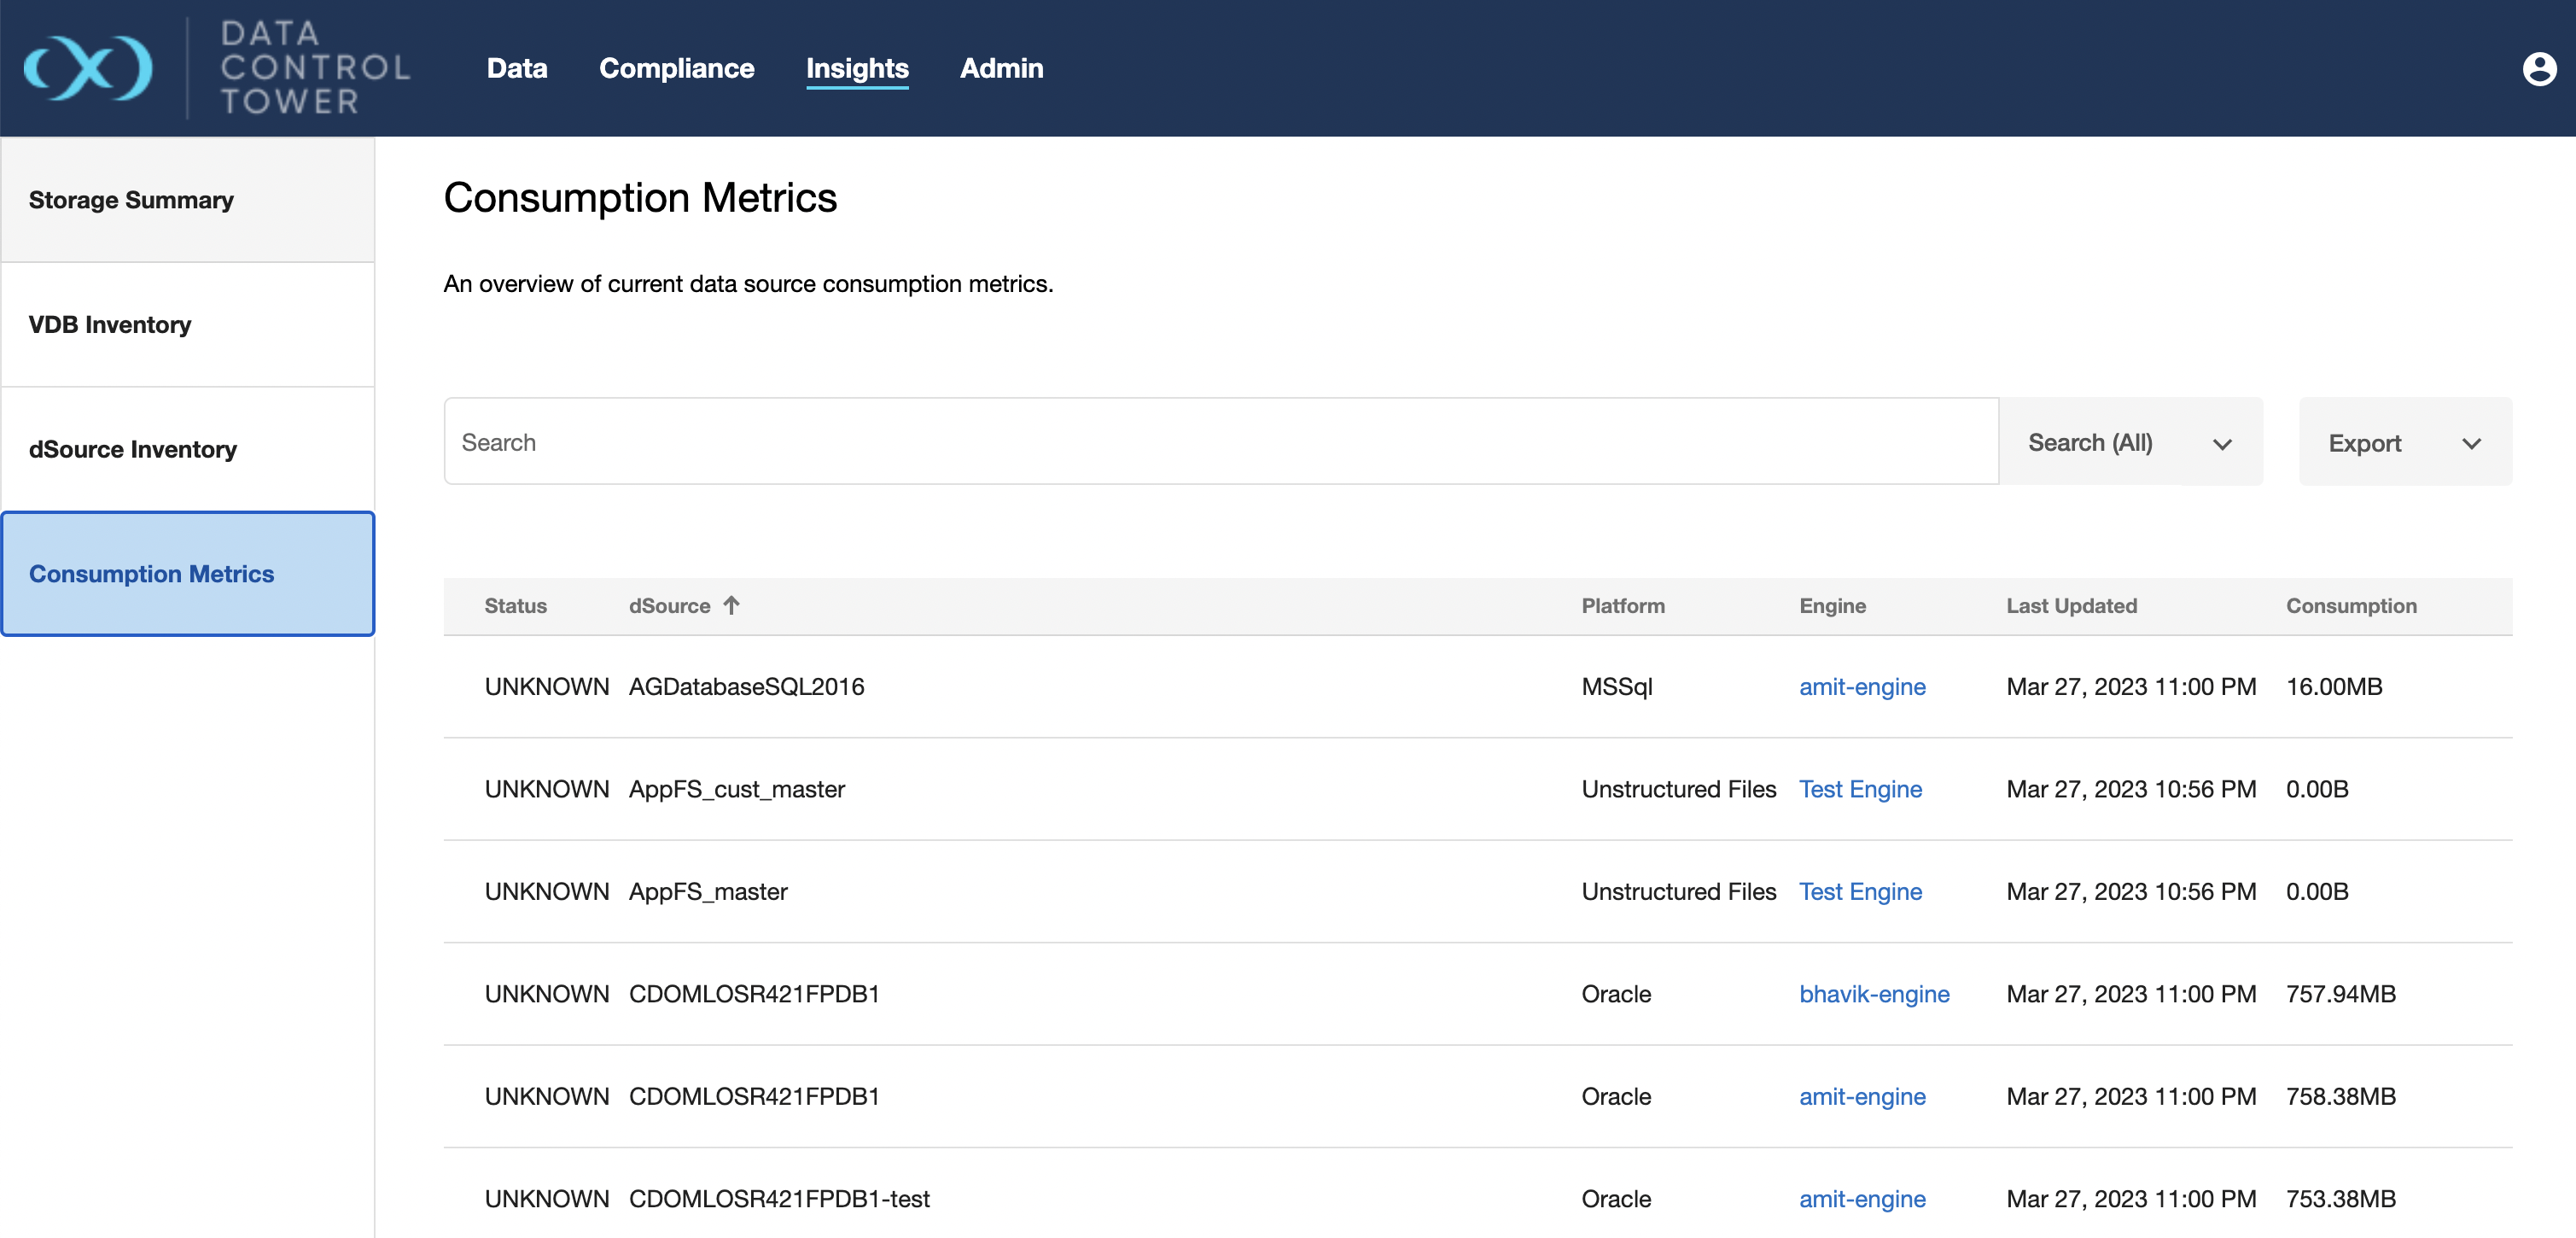
Task: Sort by Last Updated column header
Action: click(2071, 605)
